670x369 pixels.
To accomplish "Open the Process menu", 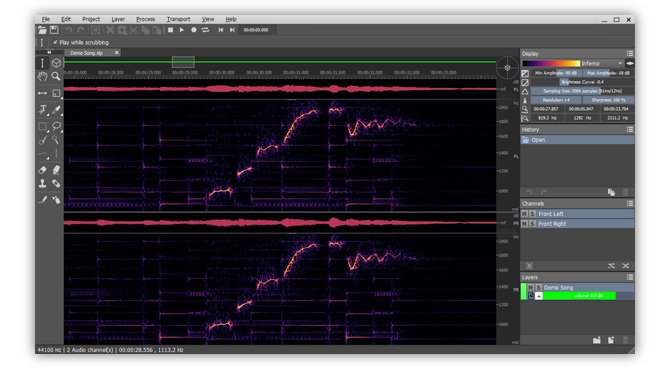I will (145, 19).
